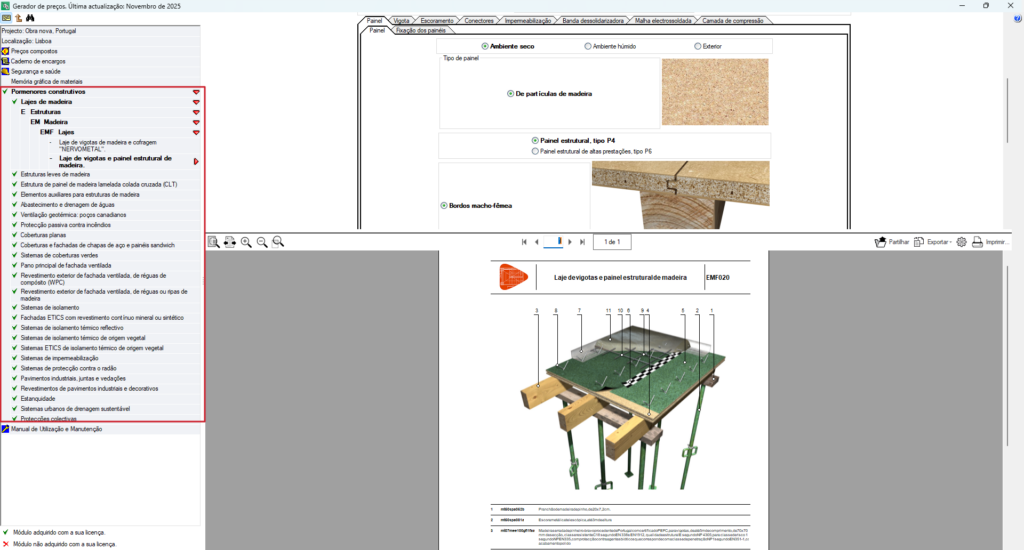Click the Partilhar button label
Image resolution: width=1024 pixels, height=550 pixels.
point(899,242)
